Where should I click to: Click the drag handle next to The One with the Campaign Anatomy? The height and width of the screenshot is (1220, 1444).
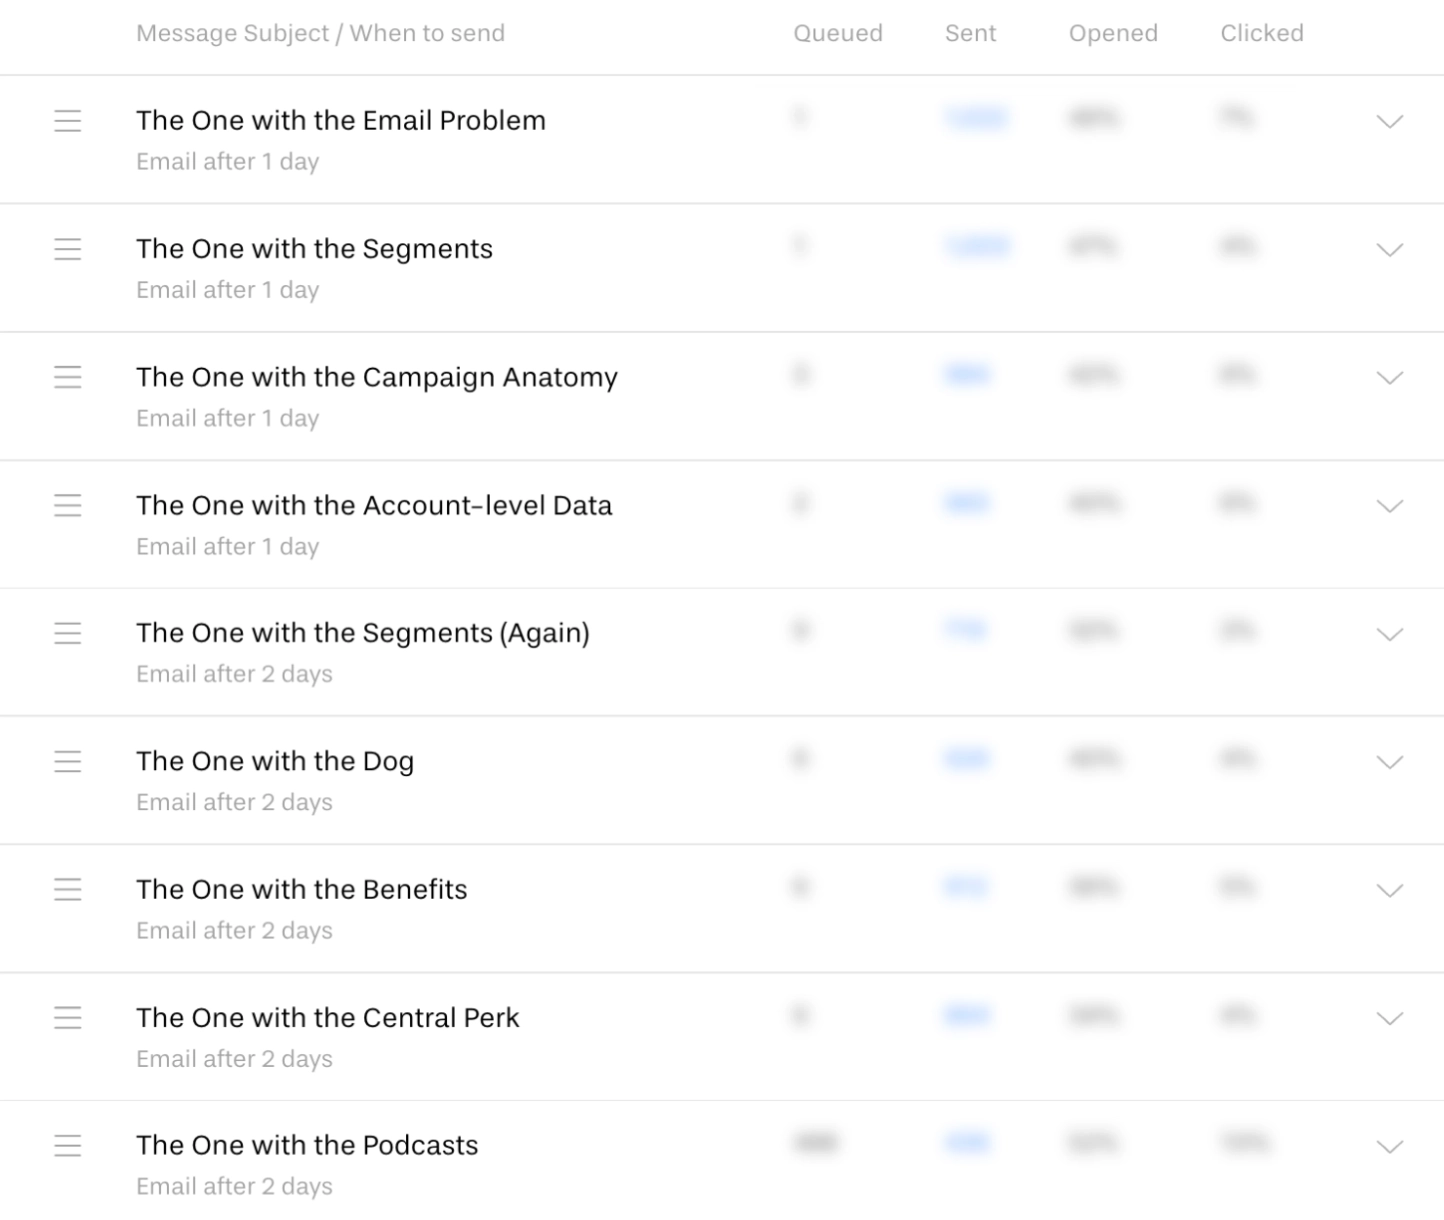68,378
